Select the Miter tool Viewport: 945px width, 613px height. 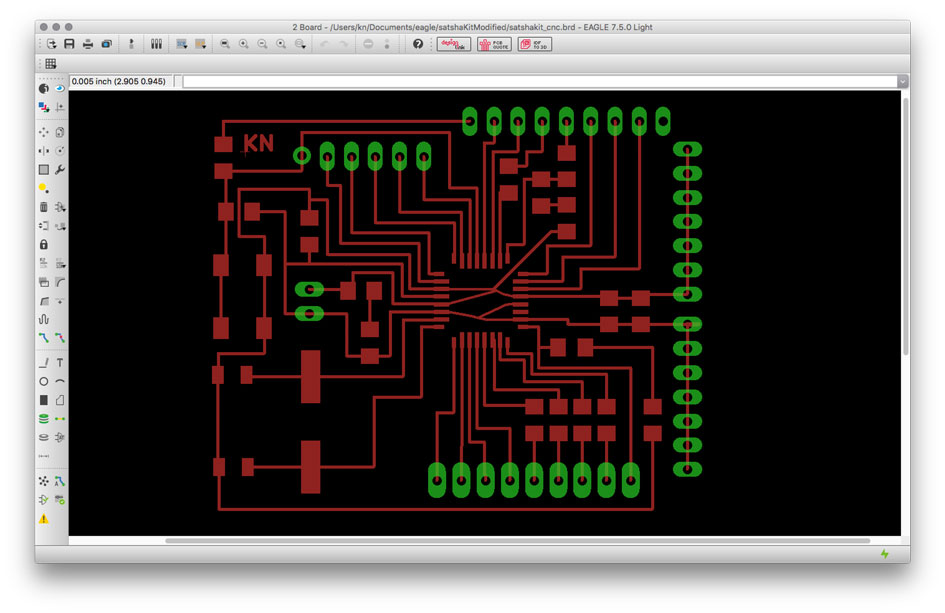(60, 282)
